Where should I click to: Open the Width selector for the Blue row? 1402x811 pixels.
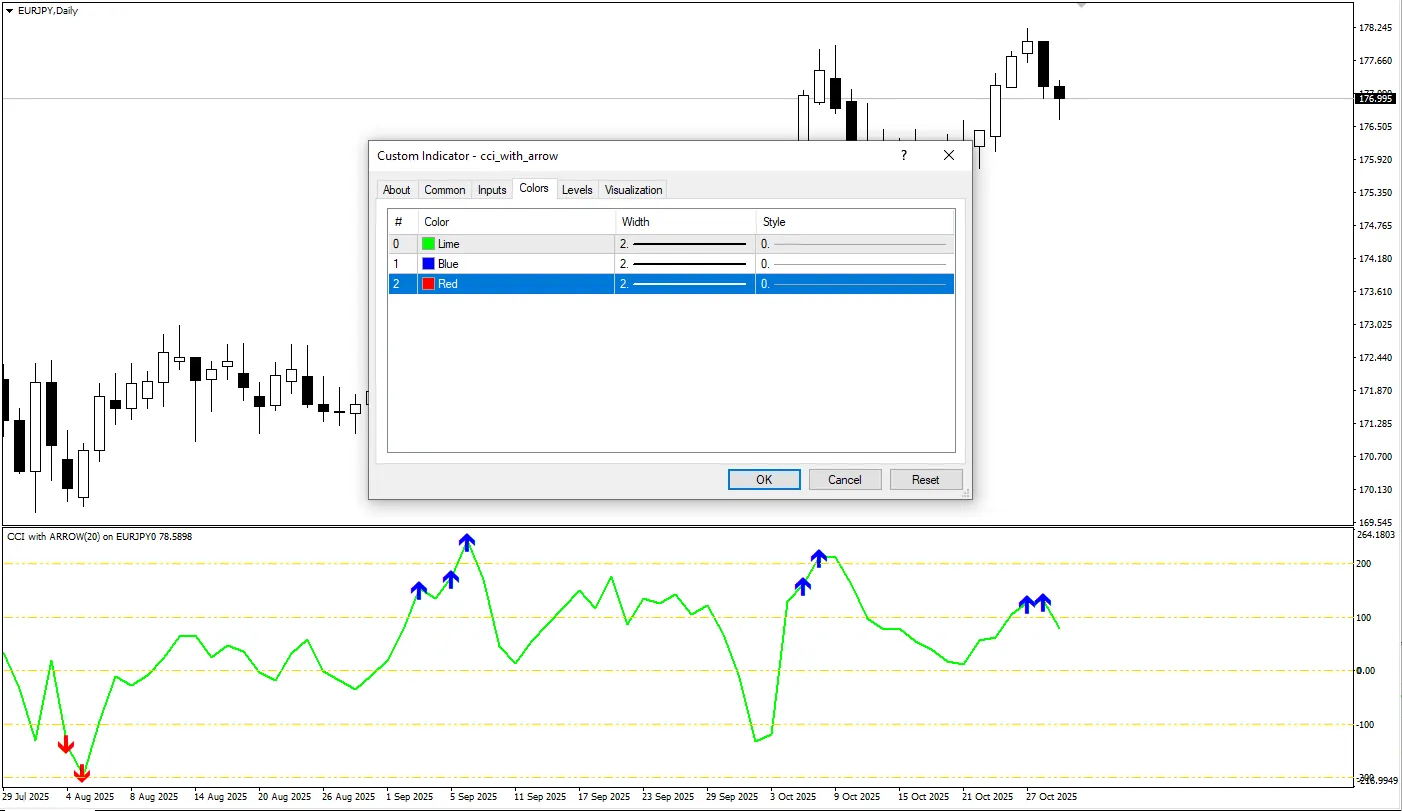[x=684, y=264]
